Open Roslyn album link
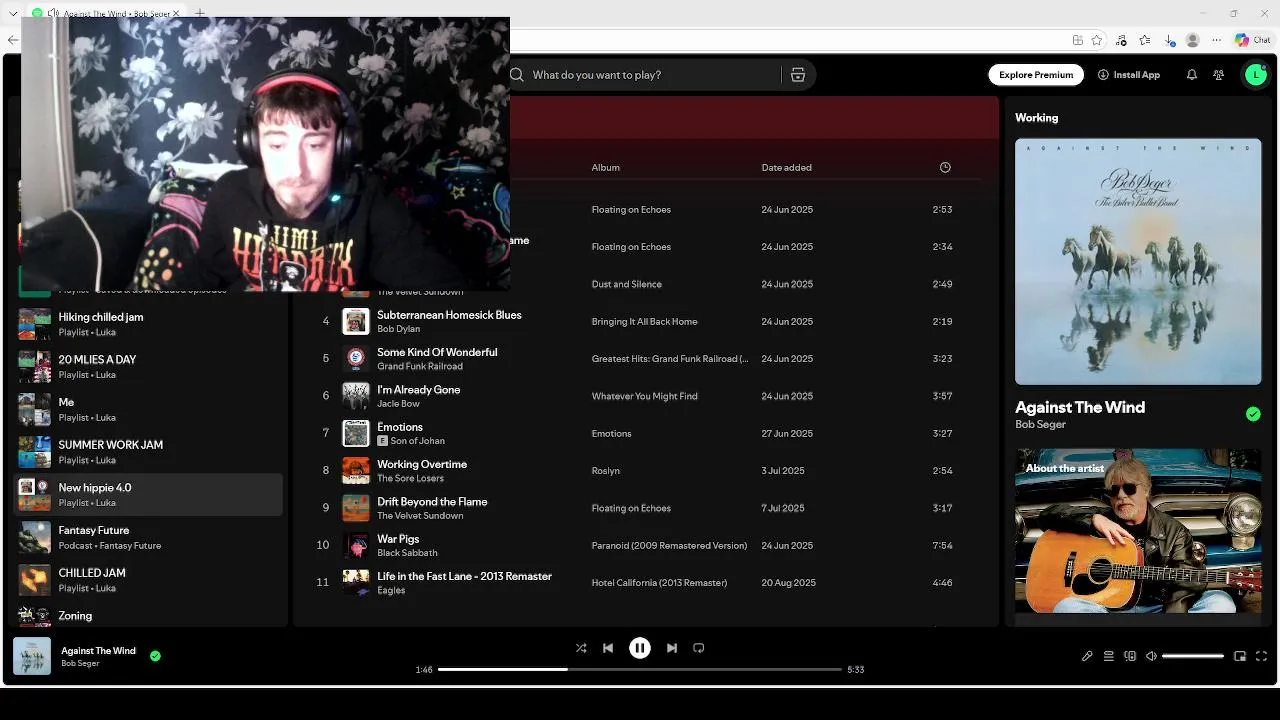This screenshot has width=1280, height=720. tap(606, 471)
